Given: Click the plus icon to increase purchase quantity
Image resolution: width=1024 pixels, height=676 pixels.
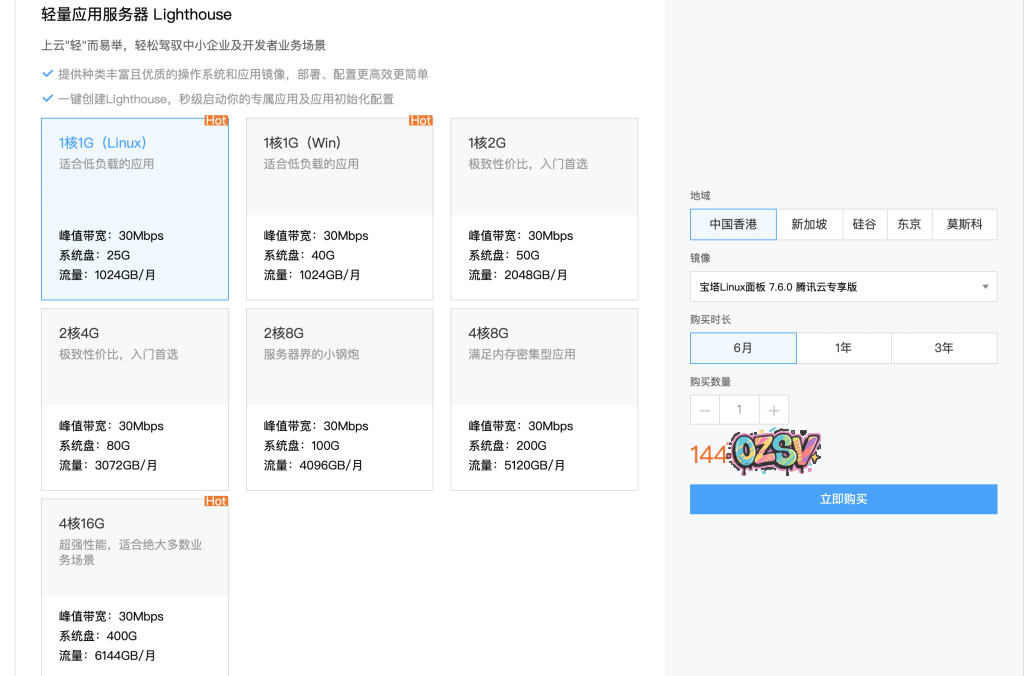Looking at the screenshot, I should [x=771, y=409].
